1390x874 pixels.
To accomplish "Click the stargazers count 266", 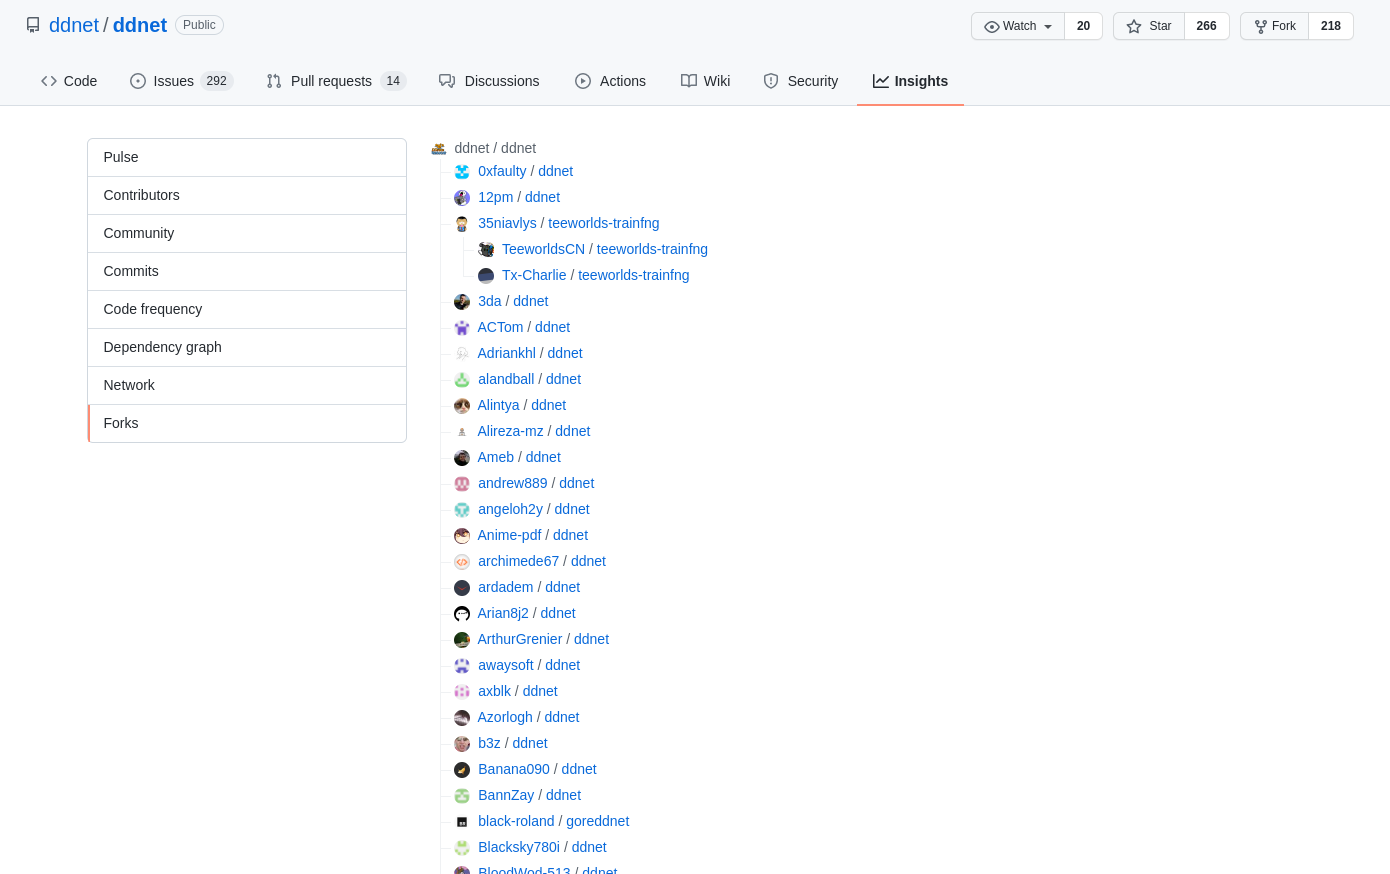I will pyautogui.click(x=1207, y=26).
